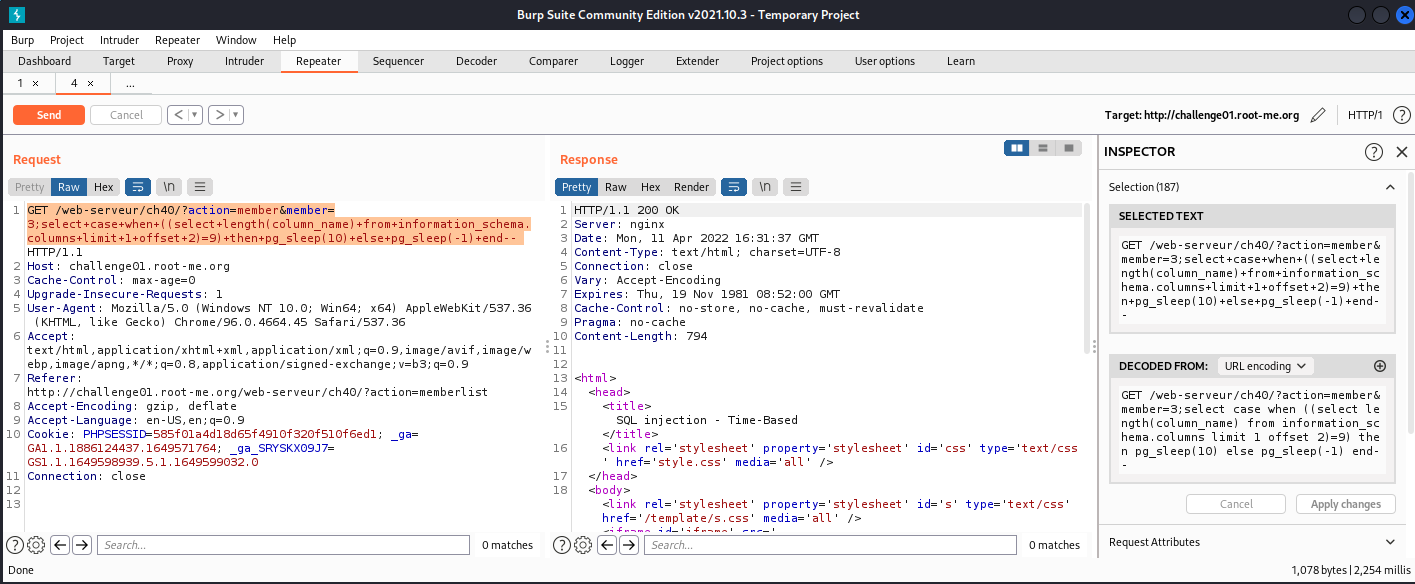Open history forward dropdown arrow
Image resolution: width=1415 pixels, height=584 pixels.
pyautogui.click(x=236, y=115)
